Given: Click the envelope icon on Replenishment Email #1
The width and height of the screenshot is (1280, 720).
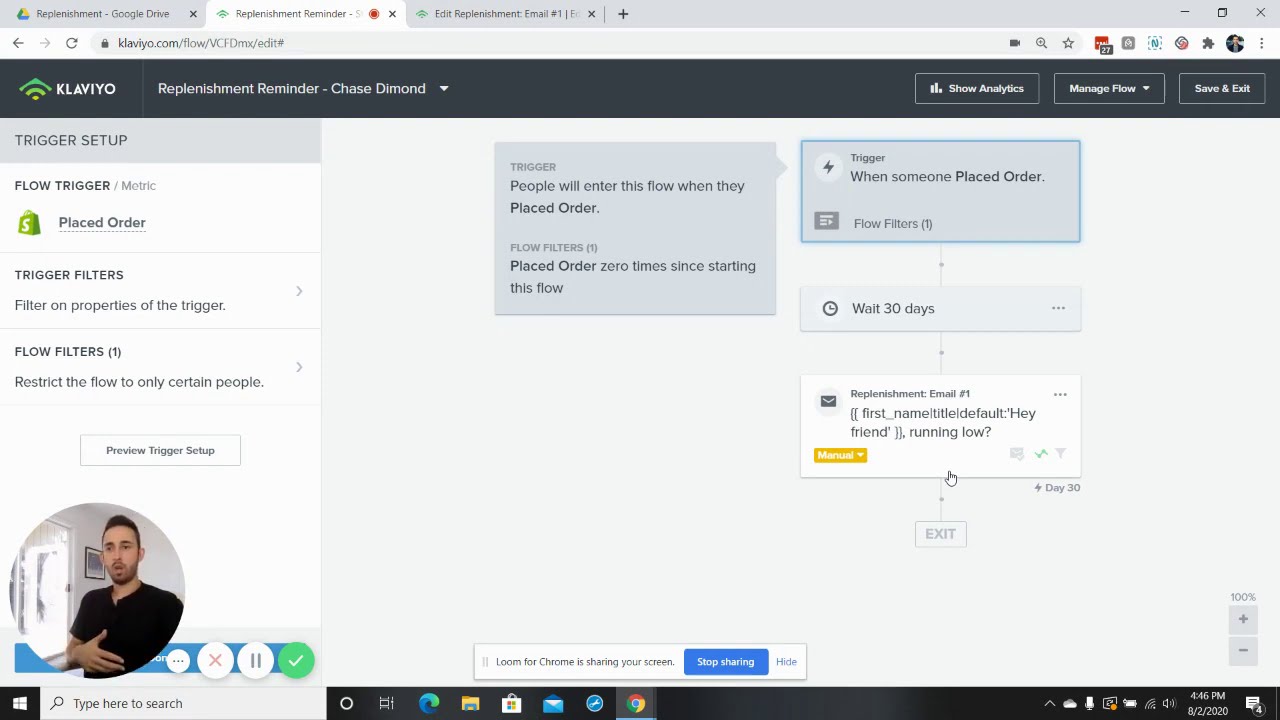Looking at the screenshot, I should (828, 401).
